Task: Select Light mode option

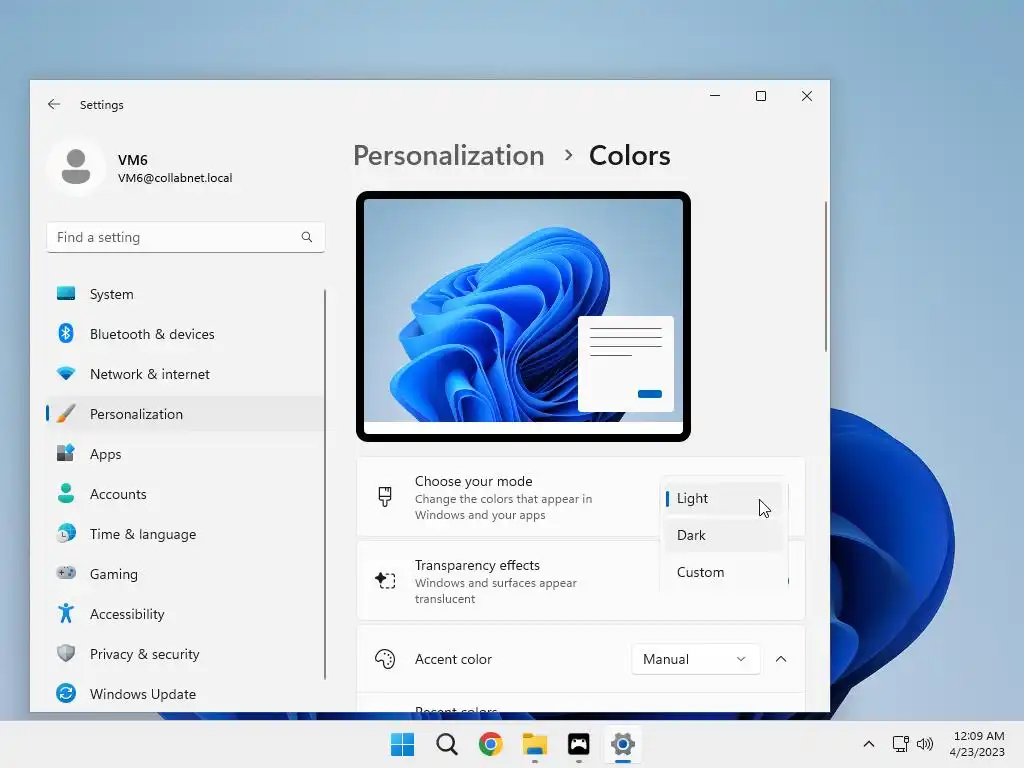Action: 723,498
